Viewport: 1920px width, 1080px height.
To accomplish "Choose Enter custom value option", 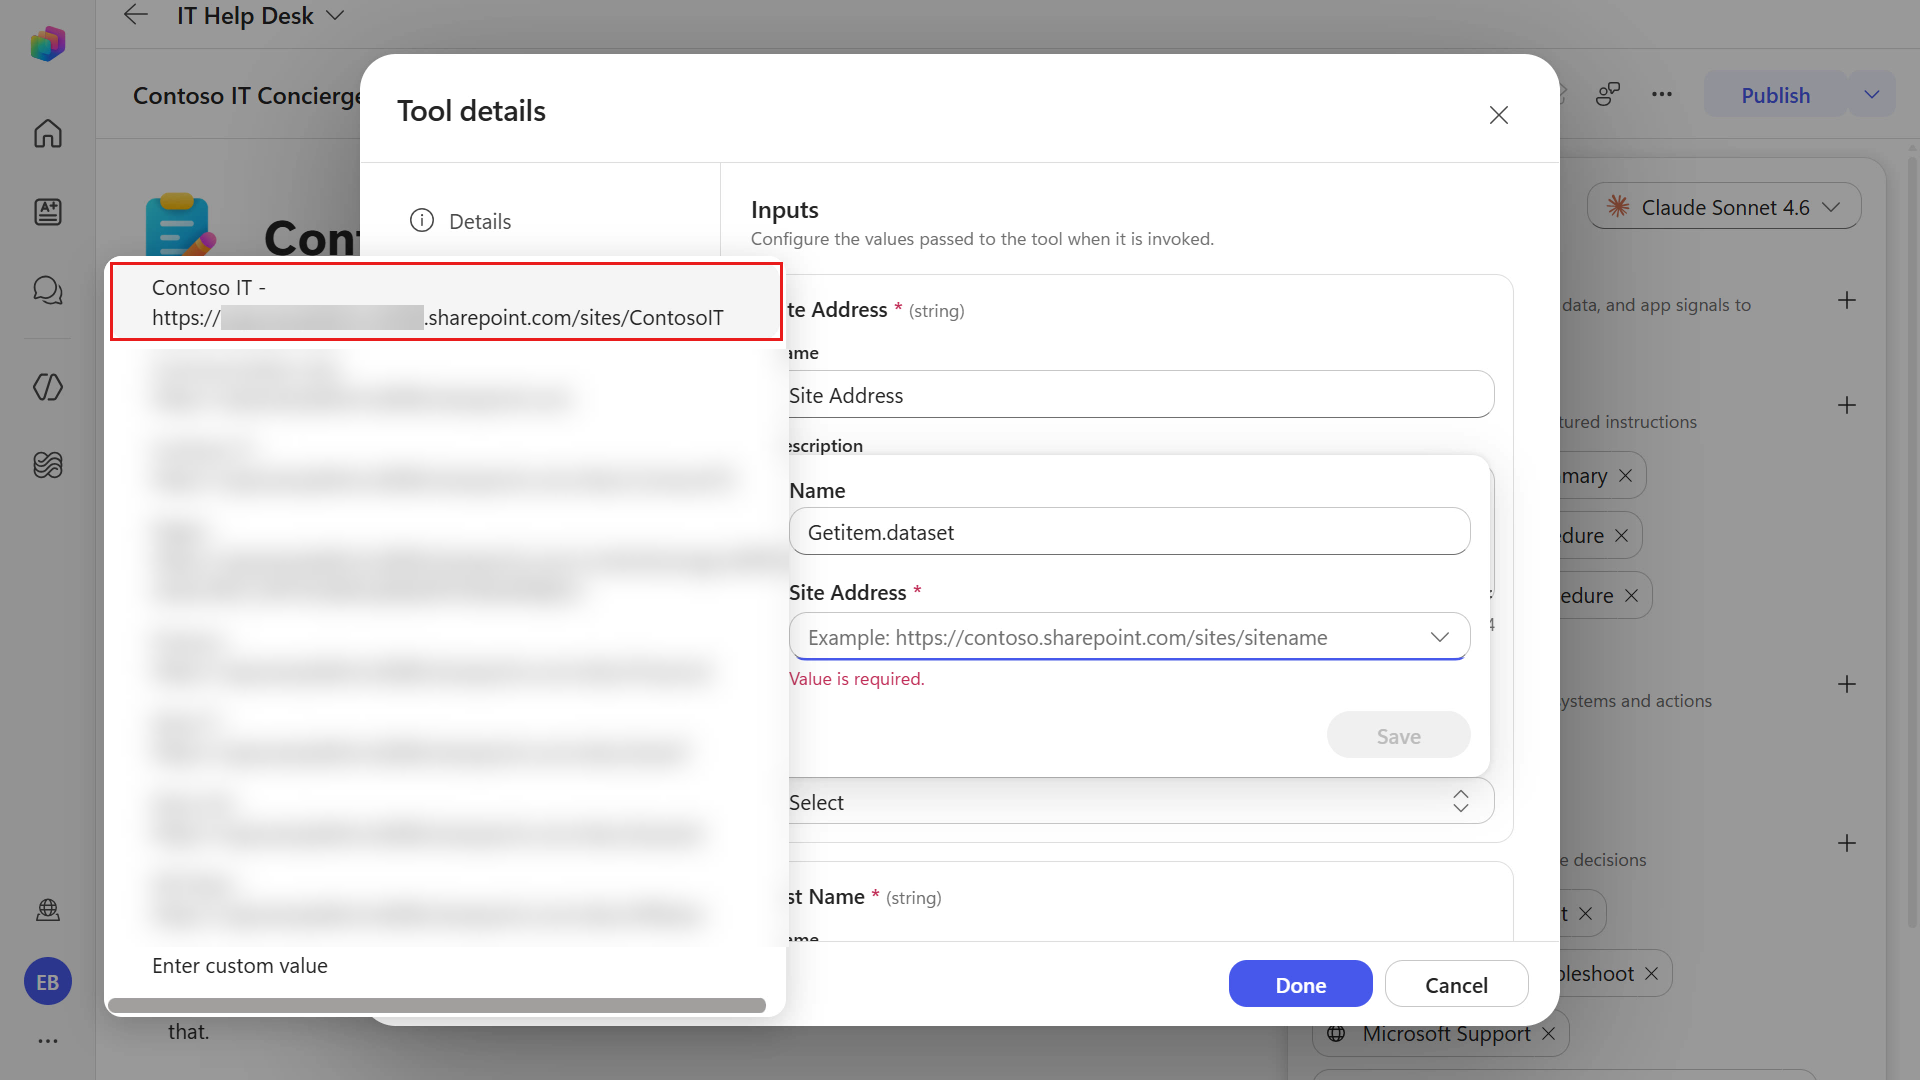I will pyautogui.click(x=240, y=965).
